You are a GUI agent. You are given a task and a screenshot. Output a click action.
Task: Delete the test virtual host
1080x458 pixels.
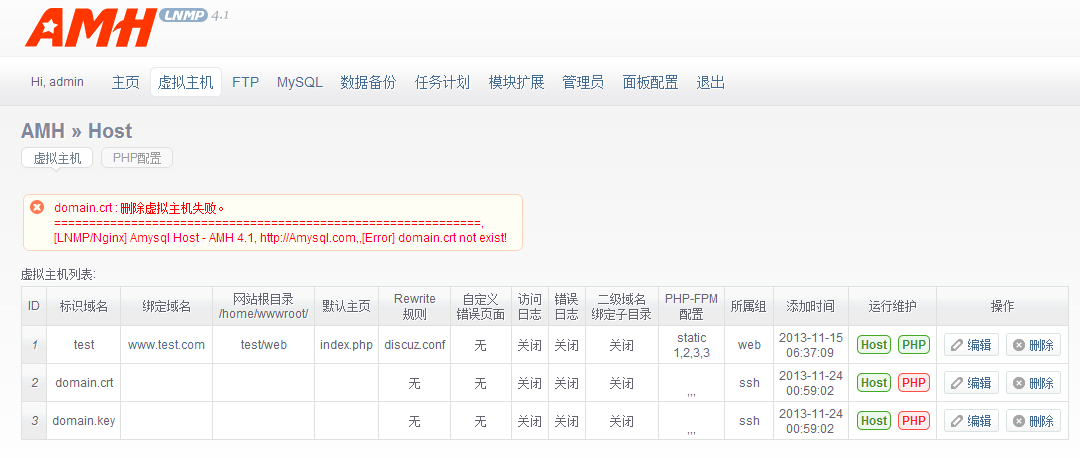point(1033,345)
